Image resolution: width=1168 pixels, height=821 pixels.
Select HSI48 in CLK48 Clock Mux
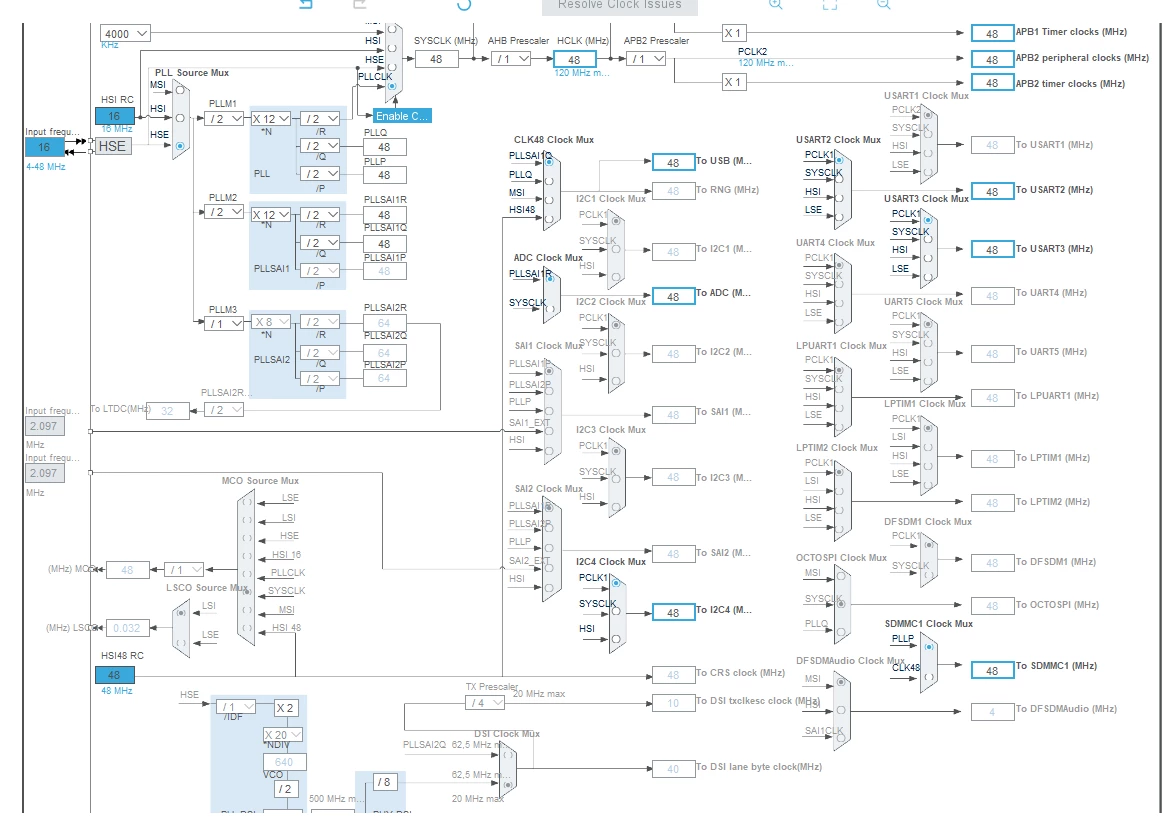click(549, 219)
